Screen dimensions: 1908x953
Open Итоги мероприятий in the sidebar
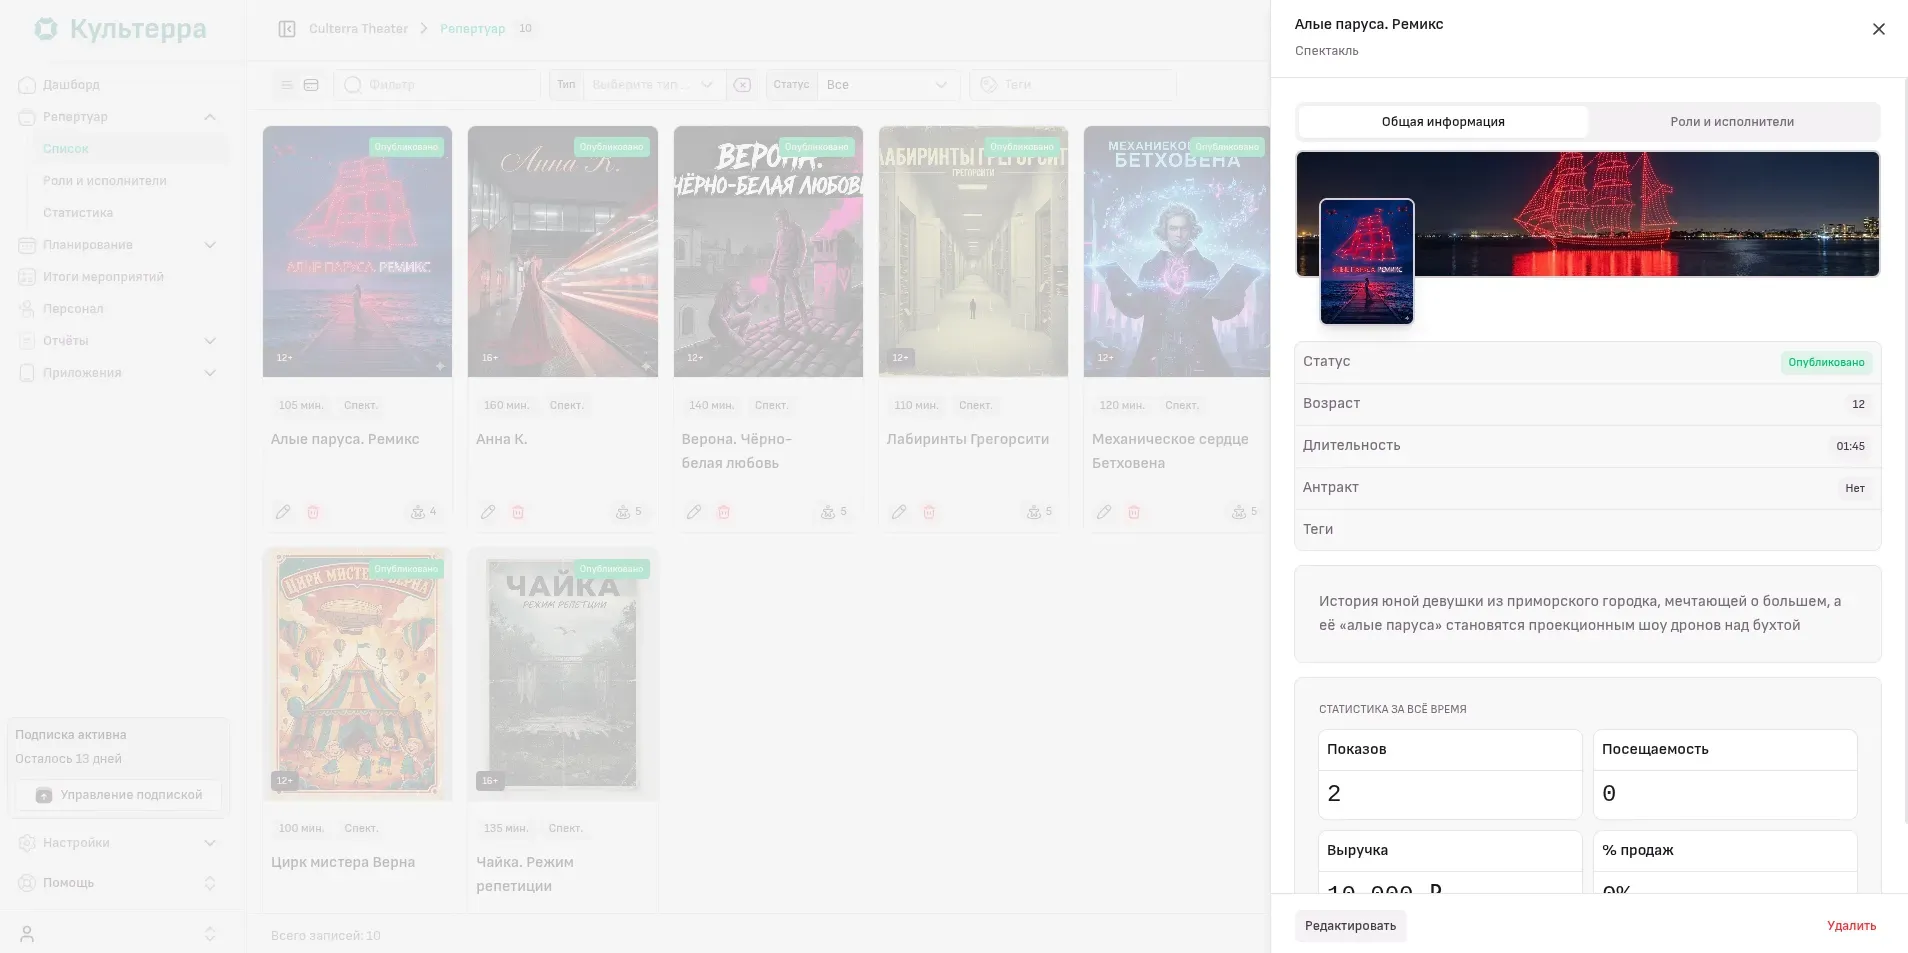click(x=103, y=277)
